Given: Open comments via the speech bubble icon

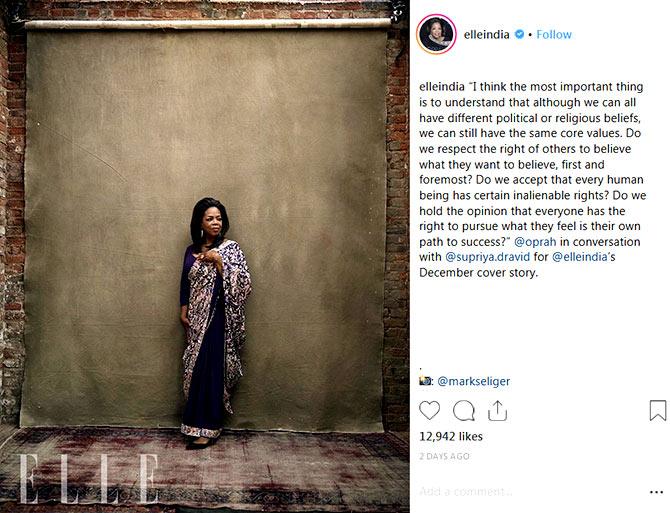Looking at the screenshot, I should pos(464,411).
